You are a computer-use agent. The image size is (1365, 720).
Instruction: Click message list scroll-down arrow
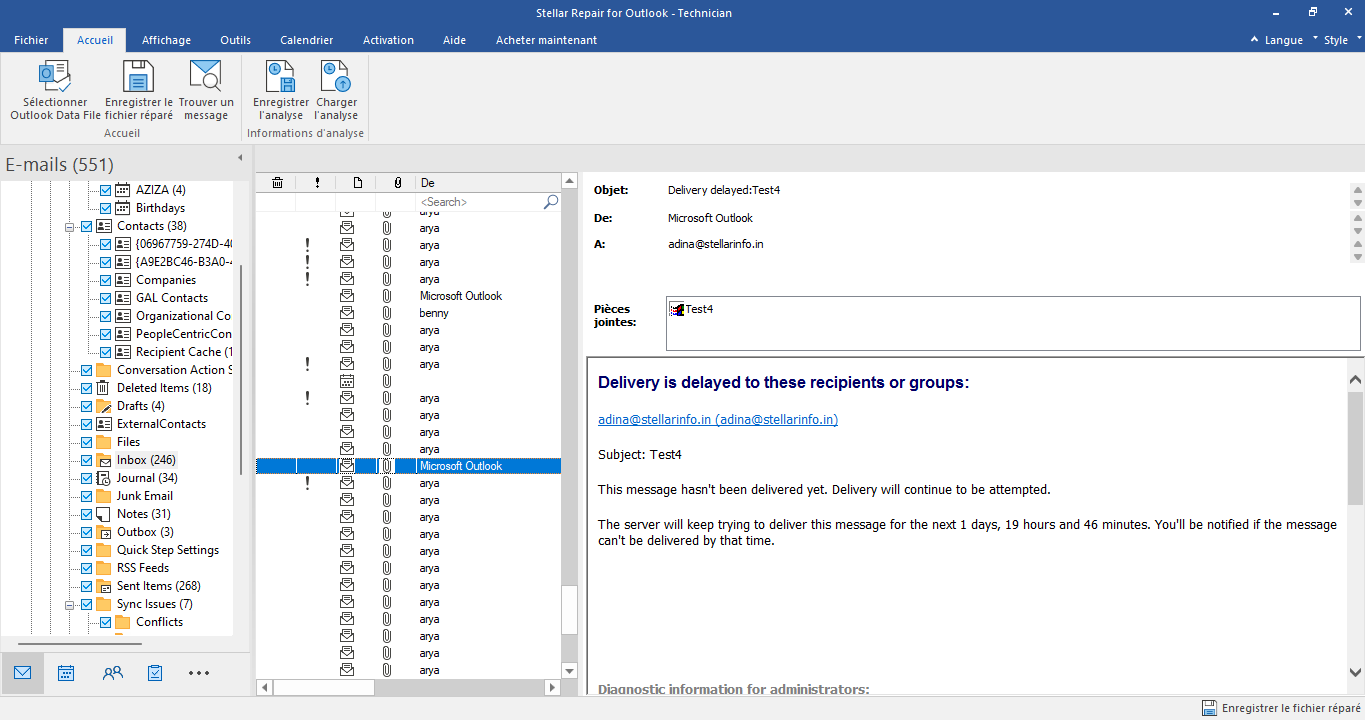point(569,670)
